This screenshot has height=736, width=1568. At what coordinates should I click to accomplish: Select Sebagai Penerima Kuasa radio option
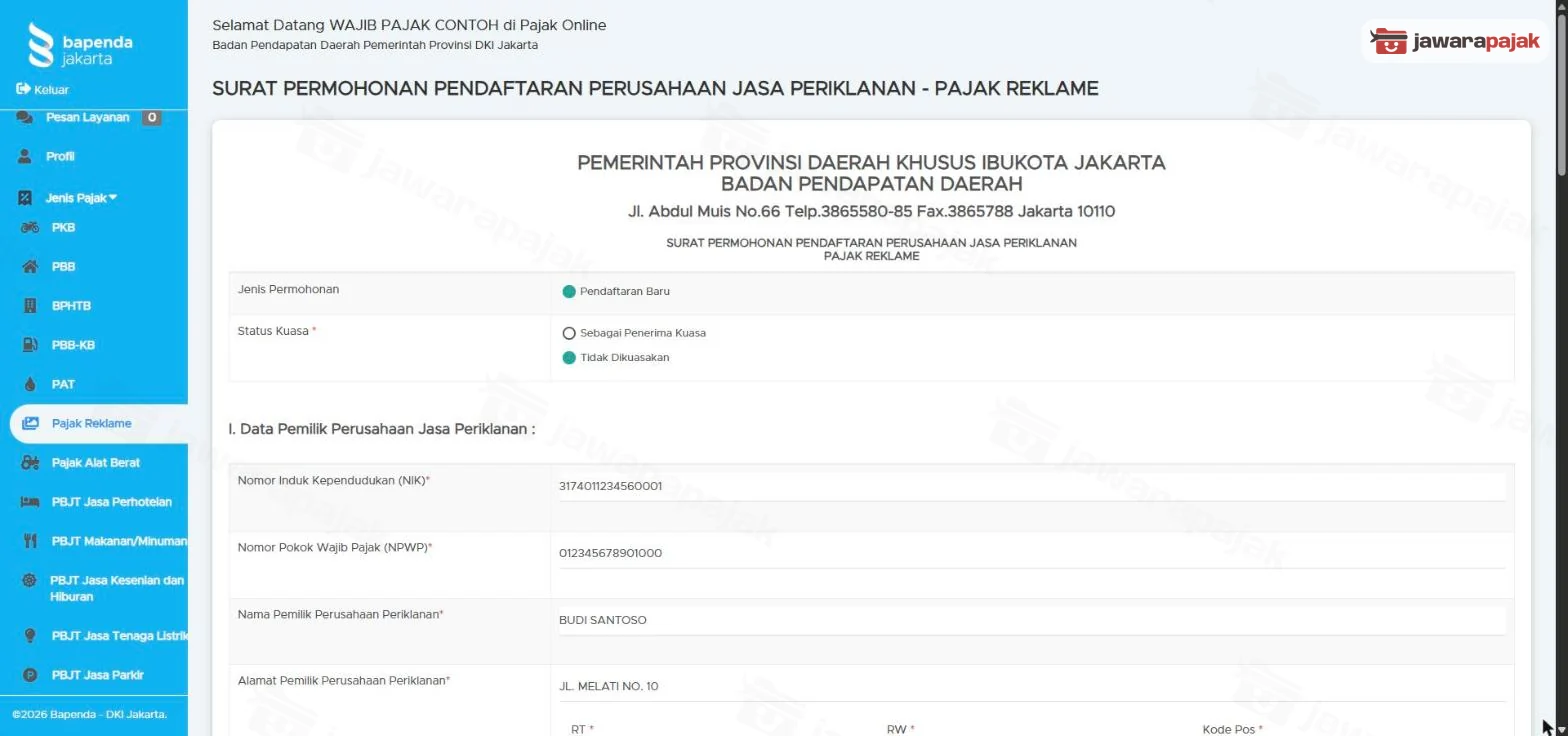pos(569,333)
